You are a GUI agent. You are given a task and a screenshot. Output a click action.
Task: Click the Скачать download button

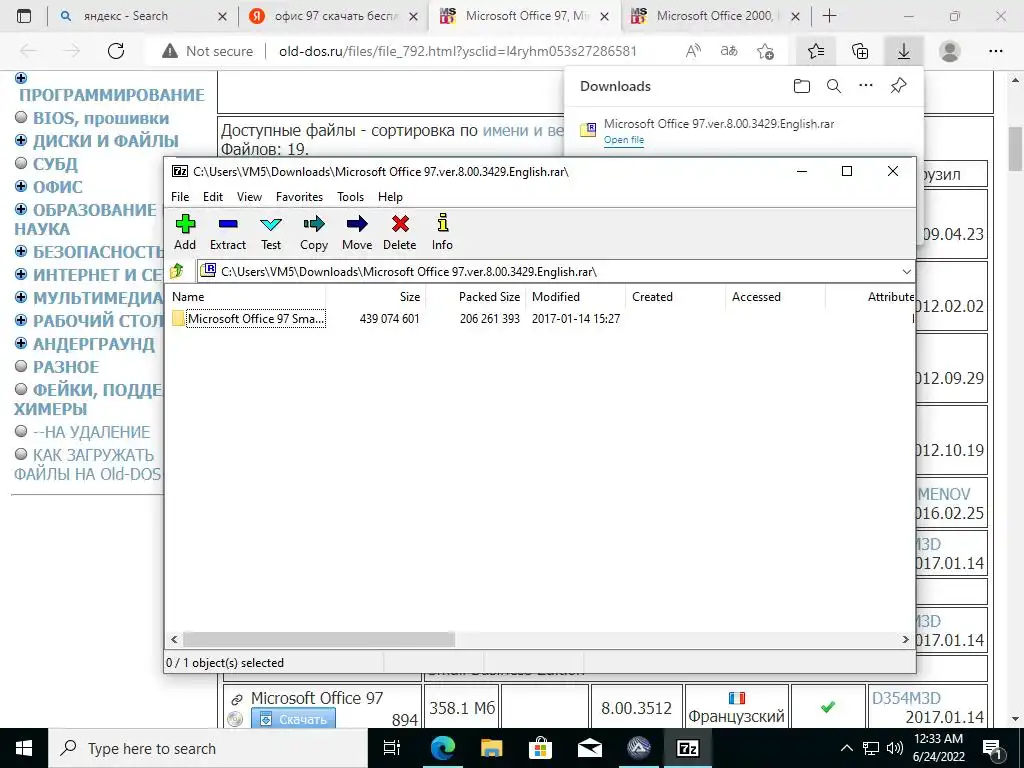click(x=293, y=719)
